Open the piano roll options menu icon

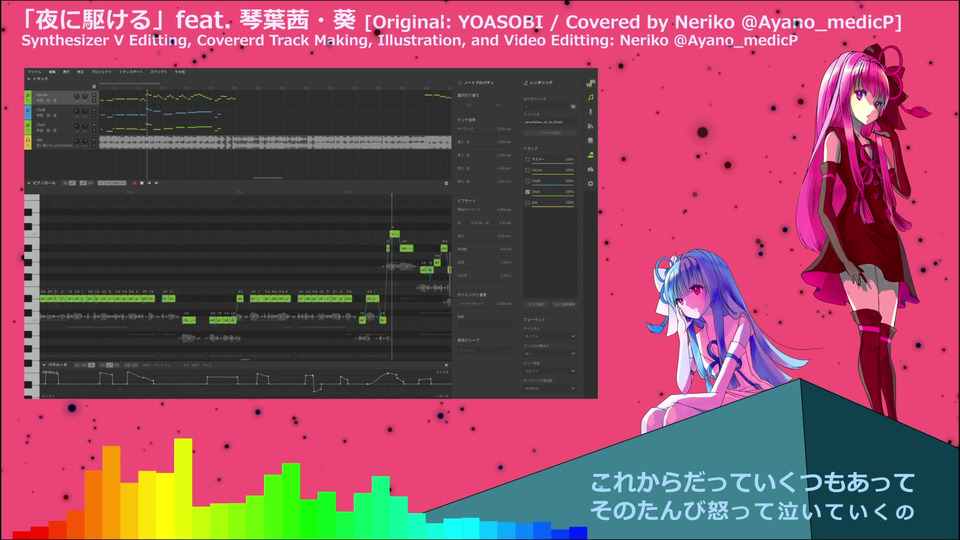point(446,183)
